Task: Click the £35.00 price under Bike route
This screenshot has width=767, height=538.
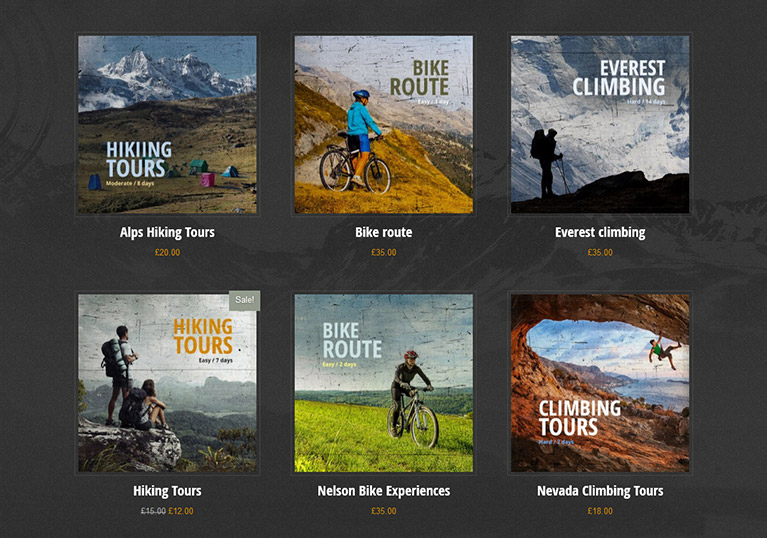Action: tap(384, 252)
